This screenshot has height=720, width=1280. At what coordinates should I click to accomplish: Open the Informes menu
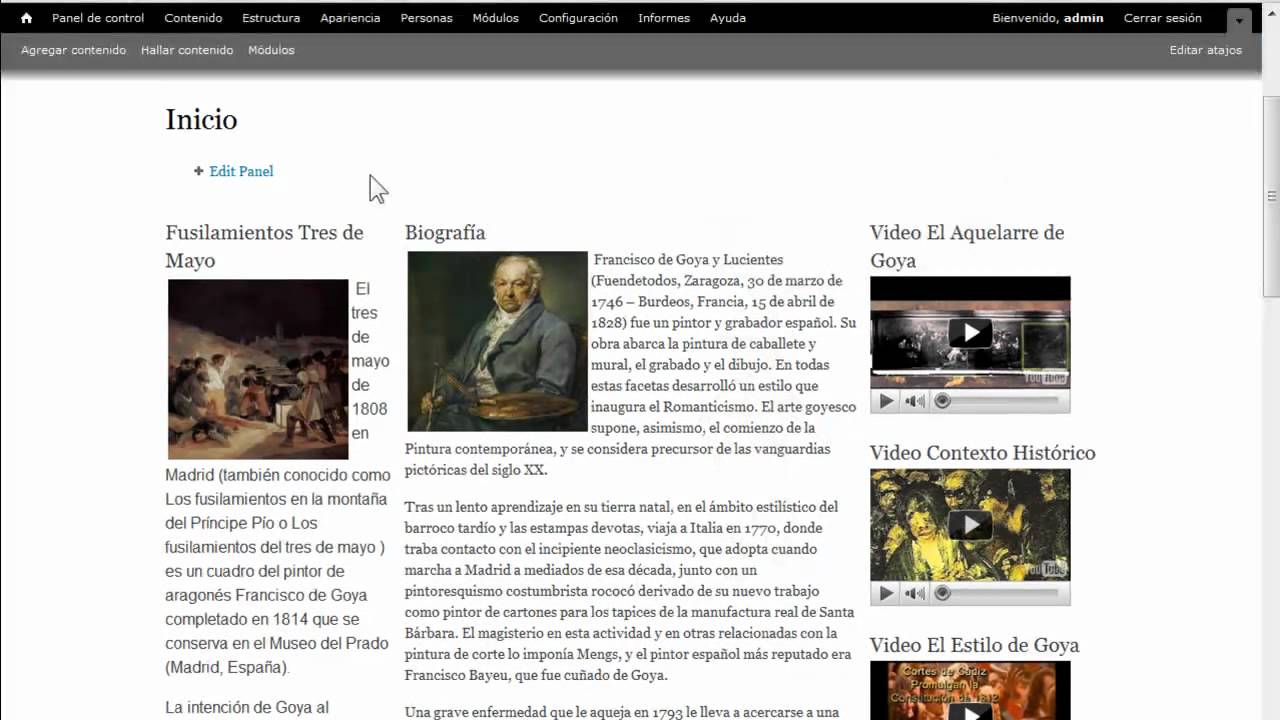(x=664, y=18)
